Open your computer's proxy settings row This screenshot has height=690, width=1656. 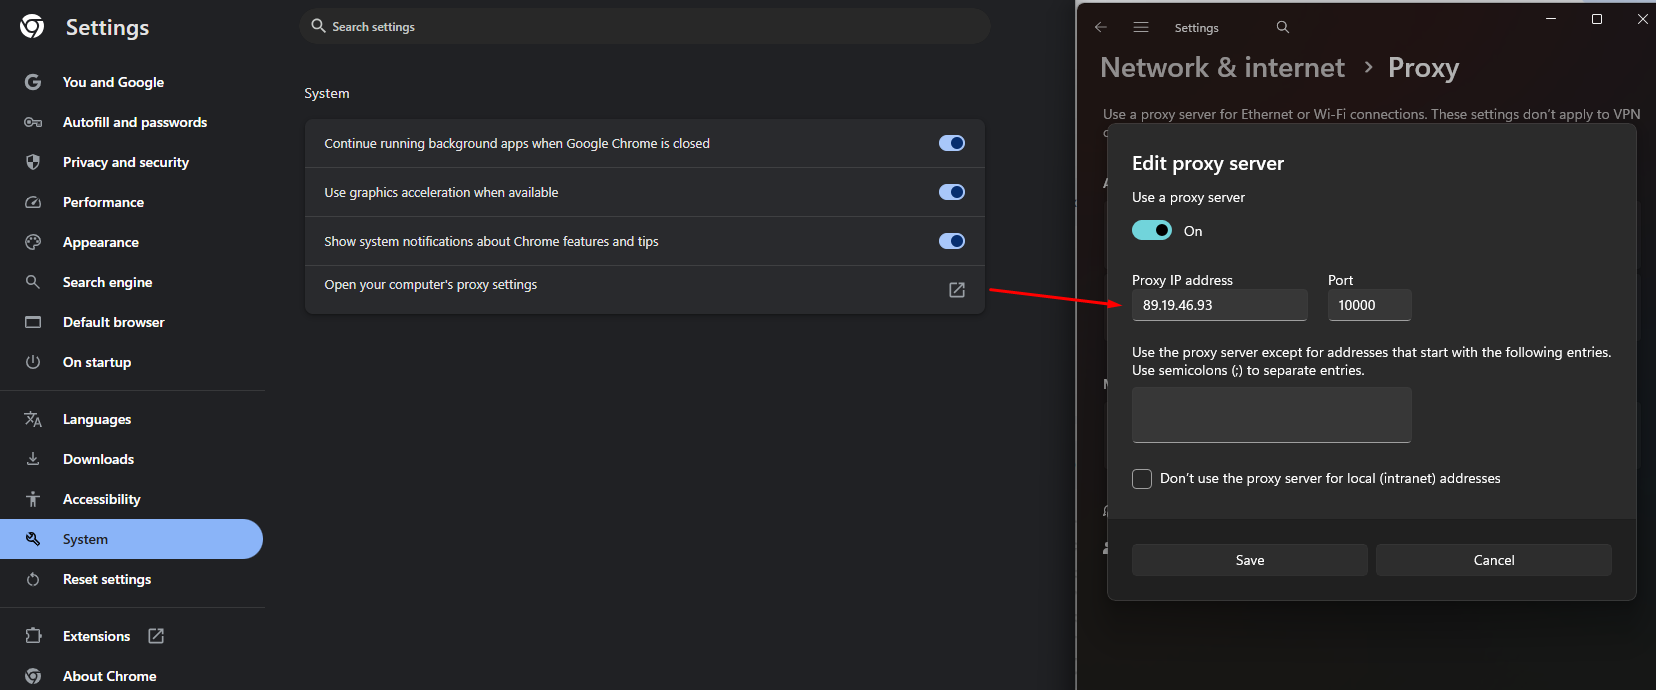[645, 290]
